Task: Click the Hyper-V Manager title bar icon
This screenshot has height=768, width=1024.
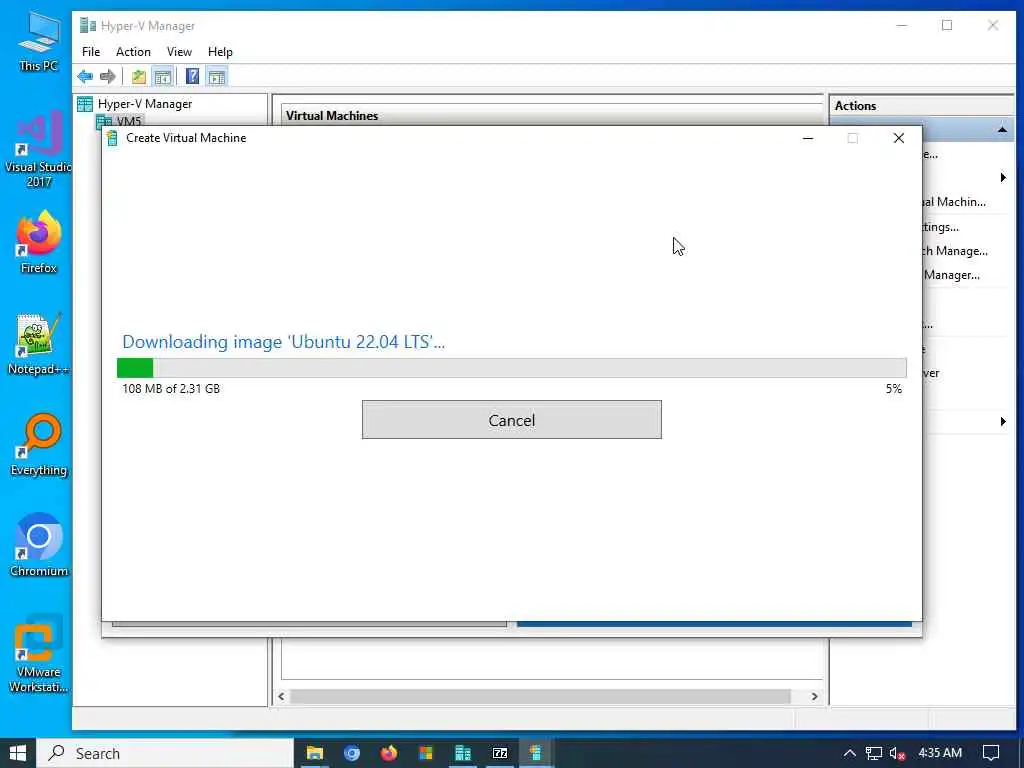Action: (x=88, y=25)
